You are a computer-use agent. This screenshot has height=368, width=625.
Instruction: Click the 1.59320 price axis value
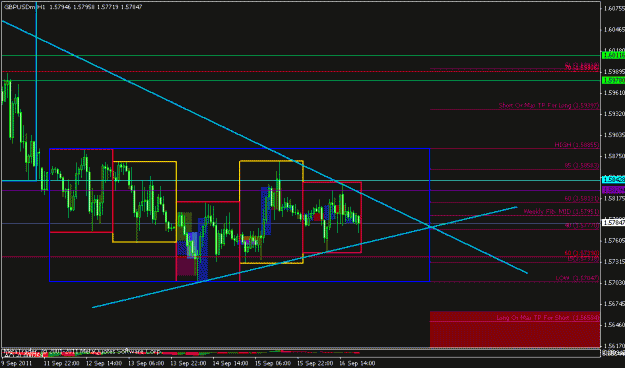pyautogui.click(x=614, y=114)
